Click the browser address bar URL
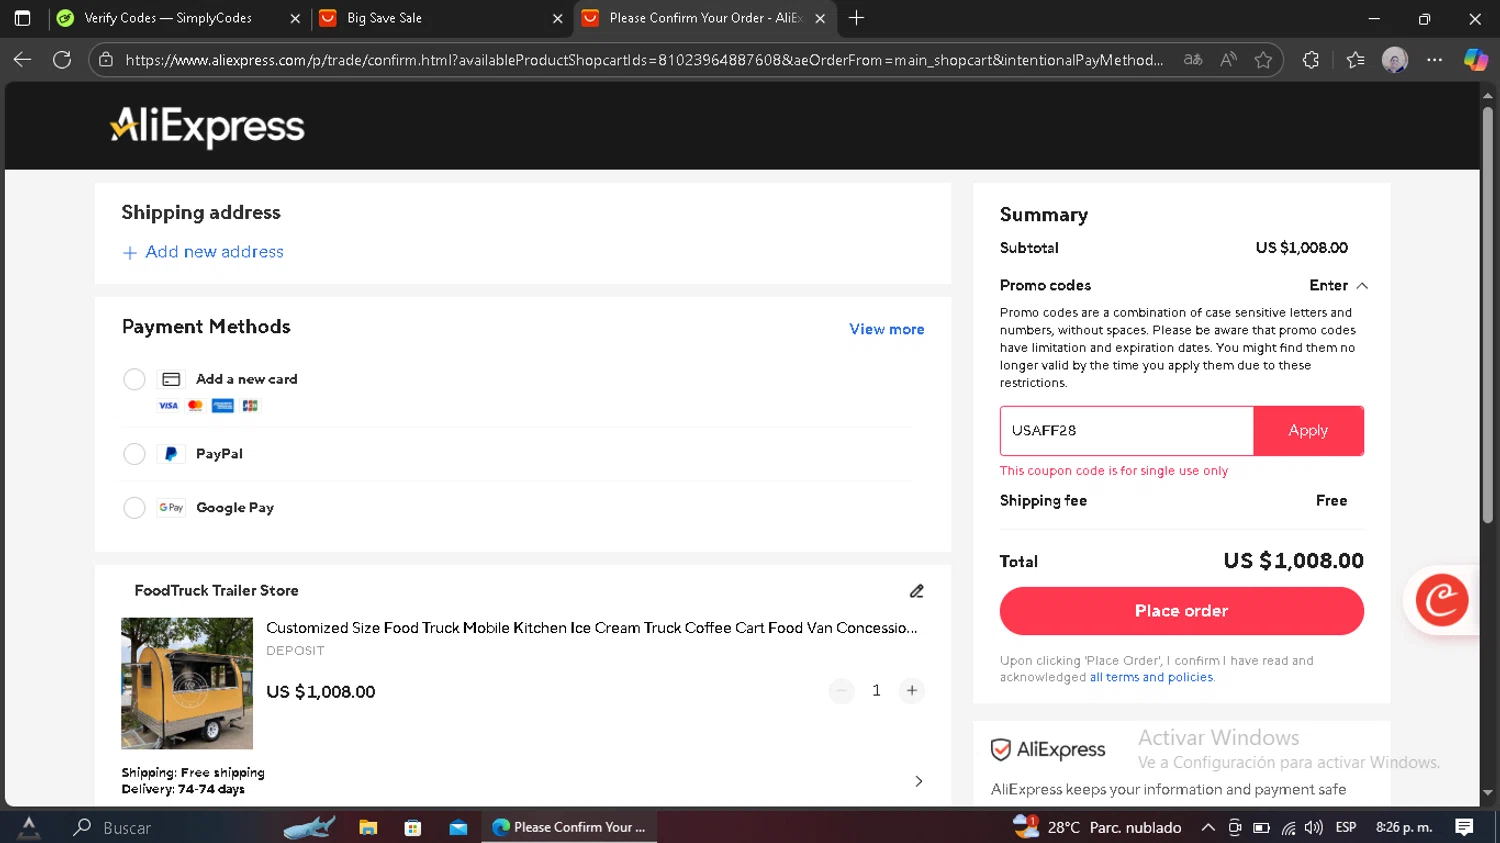Screen dimensions: 1500x843 [x=644, y=60]
